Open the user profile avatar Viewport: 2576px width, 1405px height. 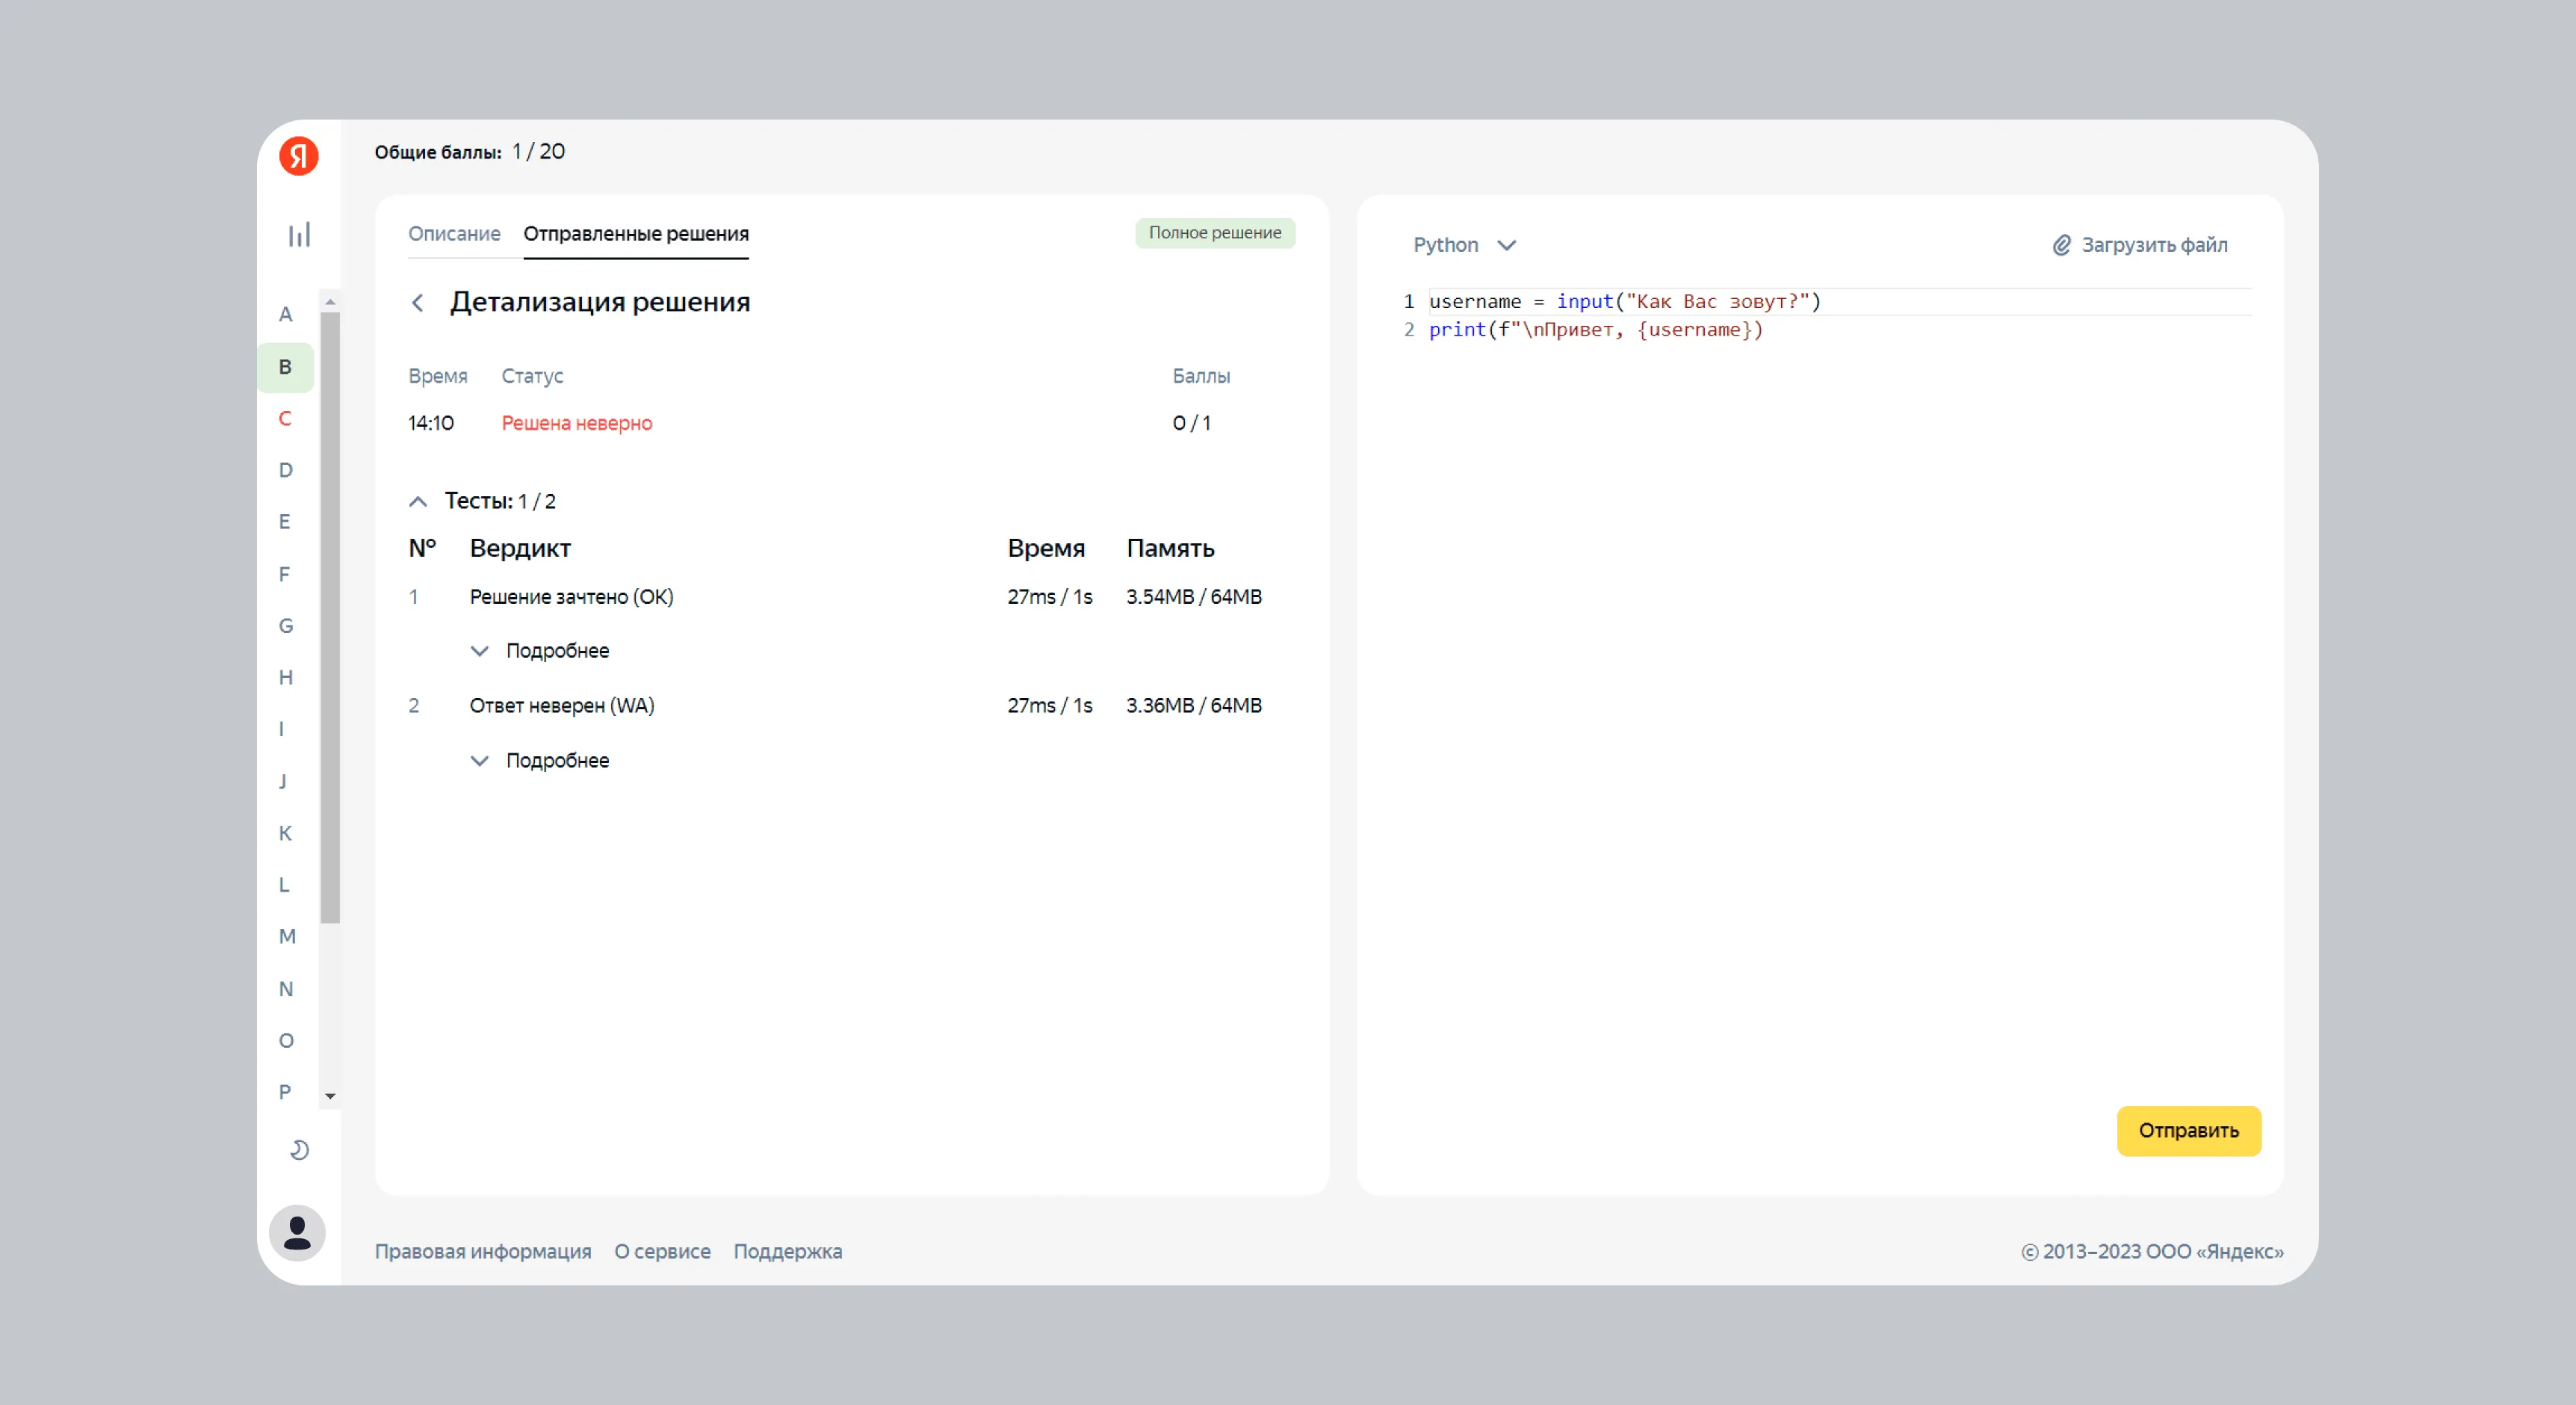297,1232
